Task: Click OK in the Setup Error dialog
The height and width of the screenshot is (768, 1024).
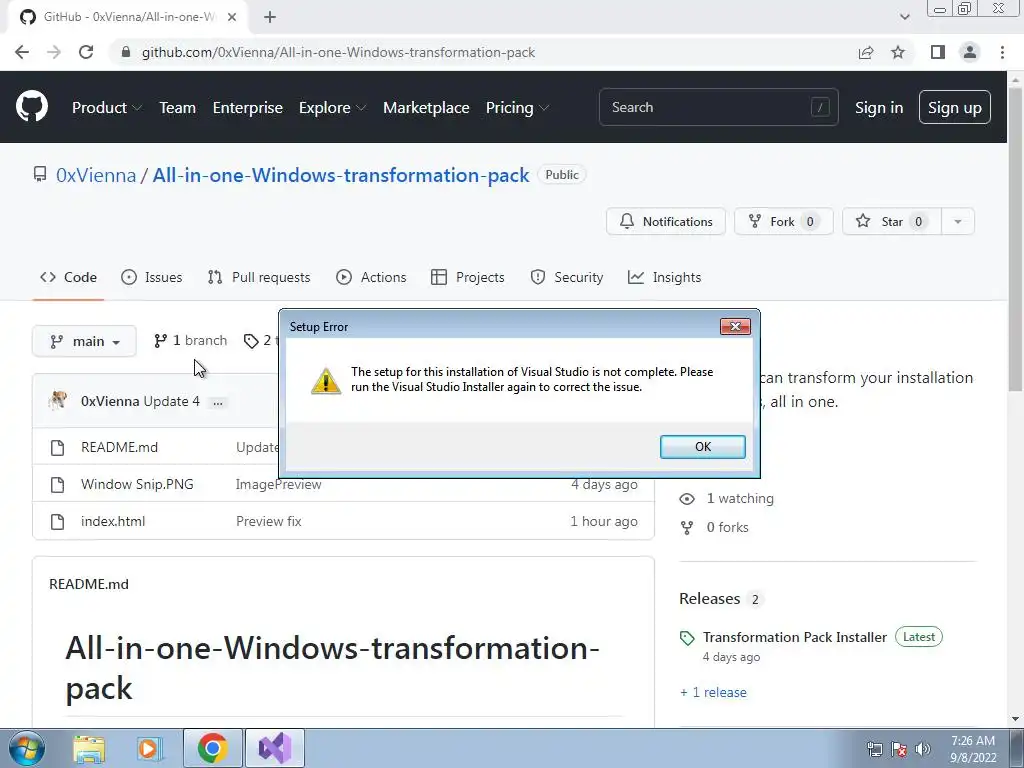Action: [x=703, y=447]
